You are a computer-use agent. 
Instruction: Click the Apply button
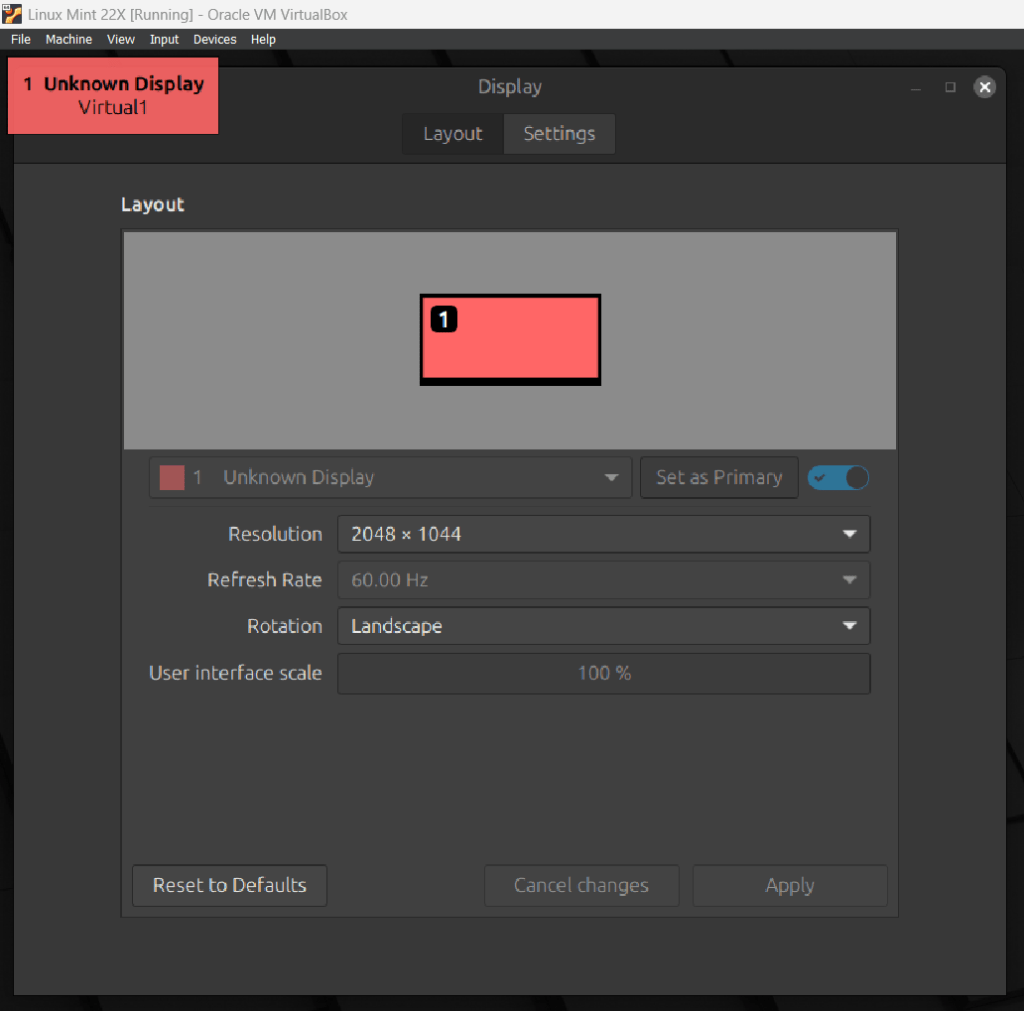[x=789, y=886]
